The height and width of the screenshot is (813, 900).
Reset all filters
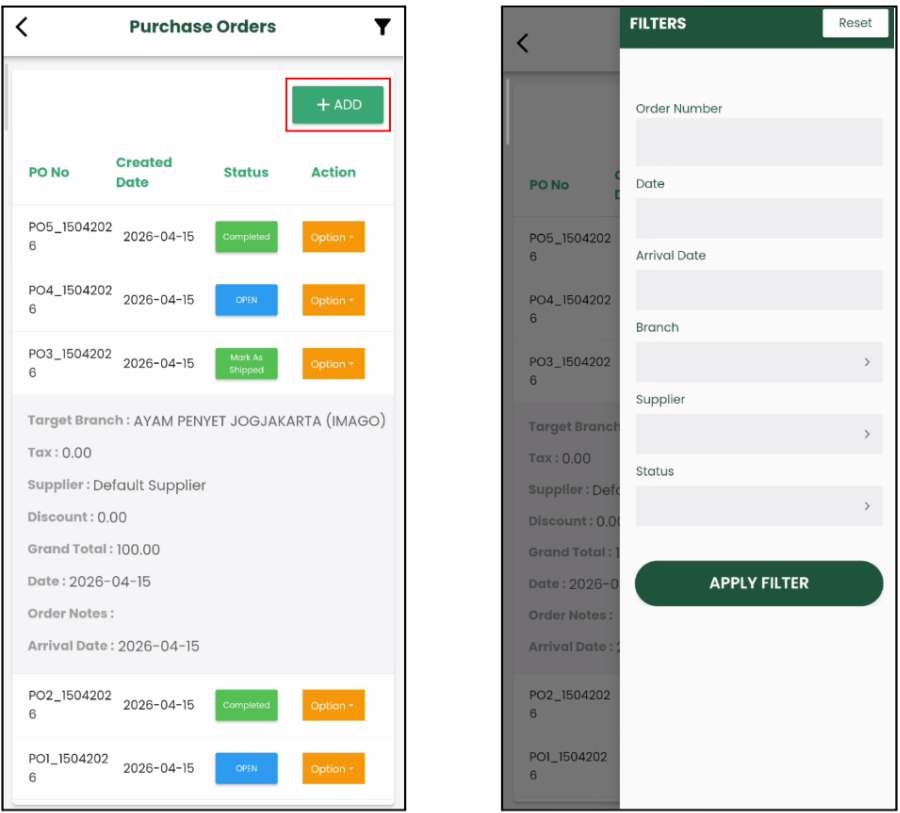(855, 23)
